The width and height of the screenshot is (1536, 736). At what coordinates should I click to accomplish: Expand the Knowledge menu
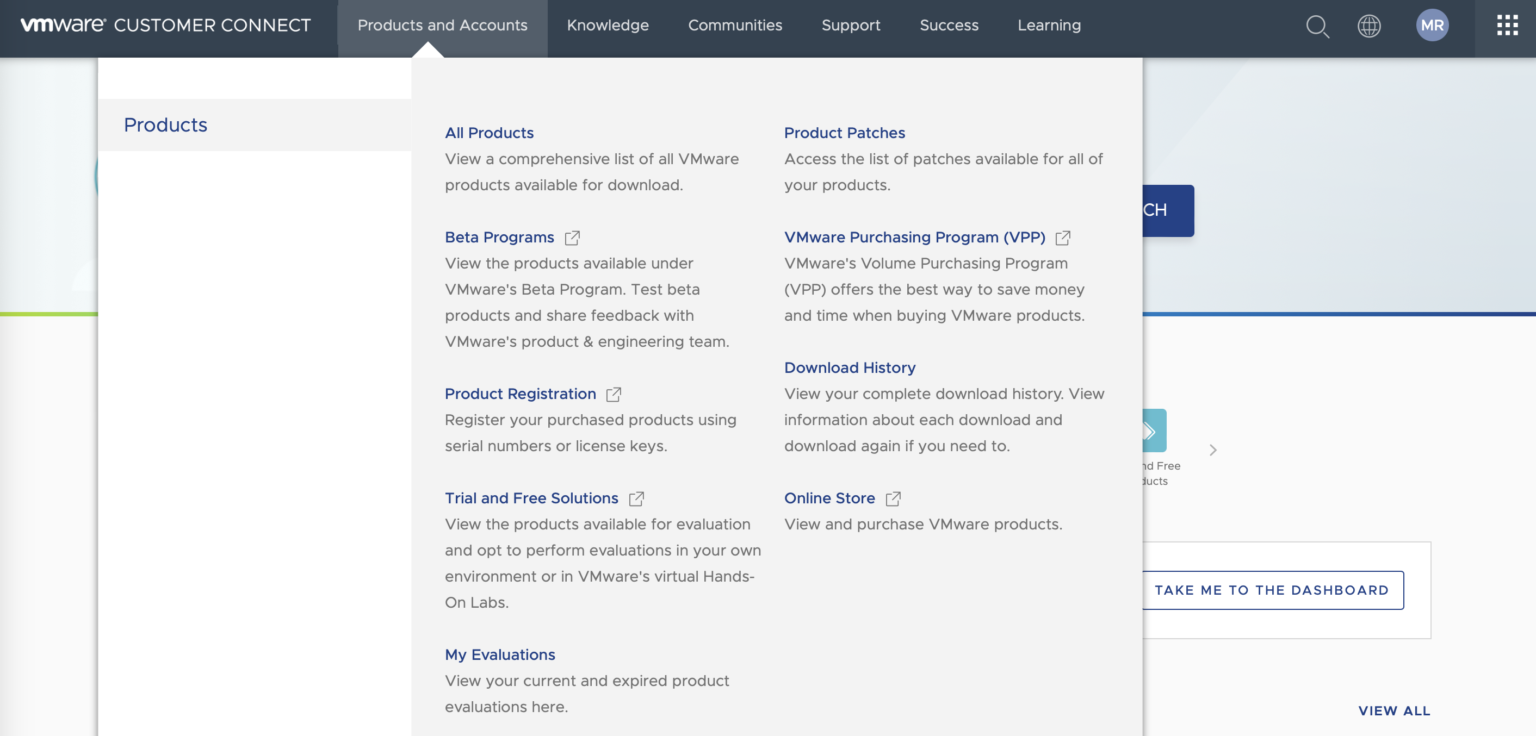tap(607, 26)
